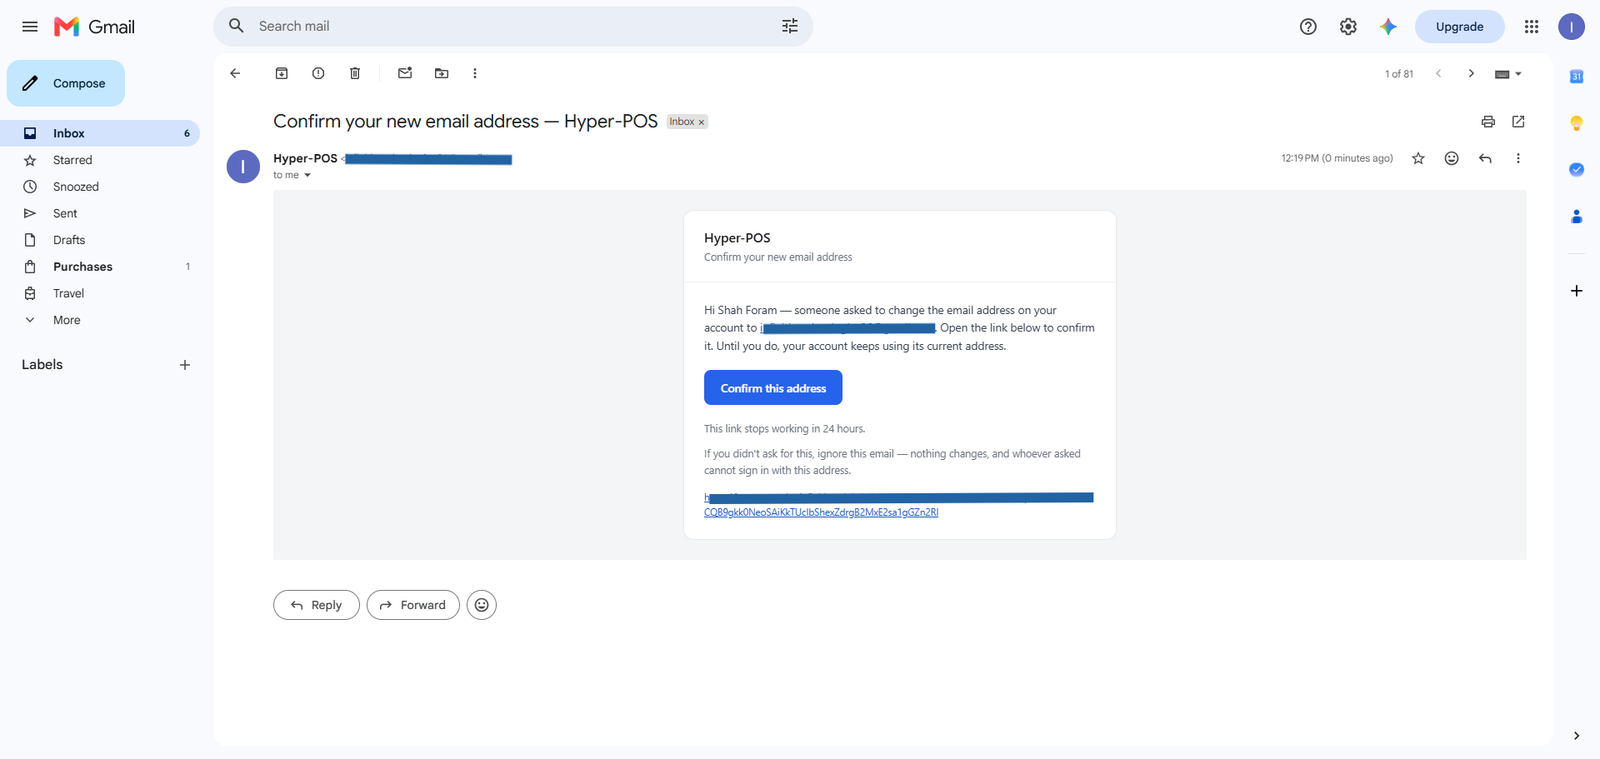Mark the email as unread
The height and width of the screenshot is (759, 1600).
pyautogui.click(x=405, y=73)
